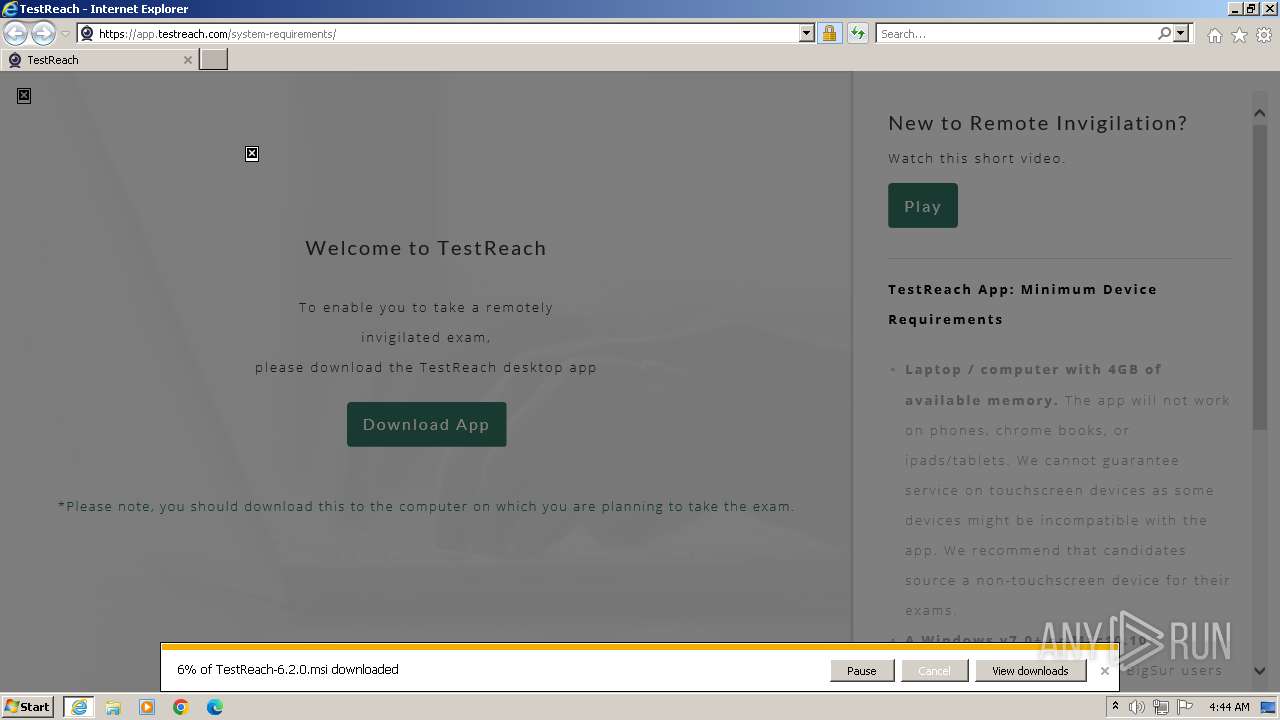
Task: Open Tools gear icon
Action: click(x=1263, y=35)
